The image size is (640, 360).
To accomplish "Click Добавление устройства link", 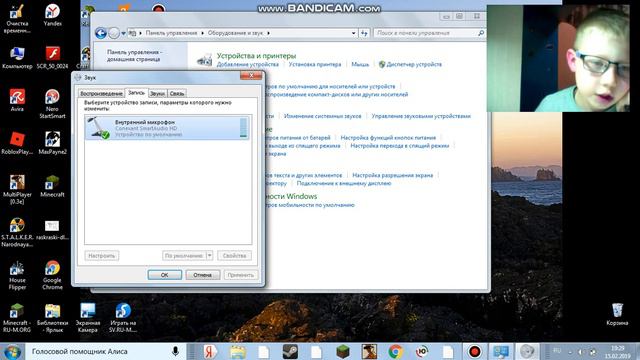I will (248, 64).
